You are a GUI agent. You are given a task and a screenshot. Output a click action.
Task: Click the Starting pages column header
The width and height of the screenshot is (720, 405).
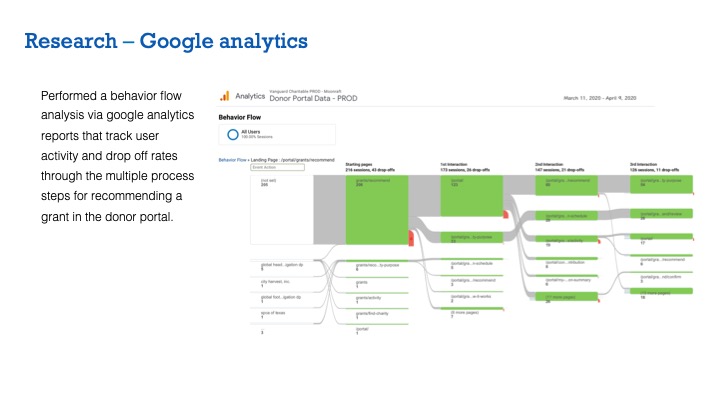(x=360, y=163)
